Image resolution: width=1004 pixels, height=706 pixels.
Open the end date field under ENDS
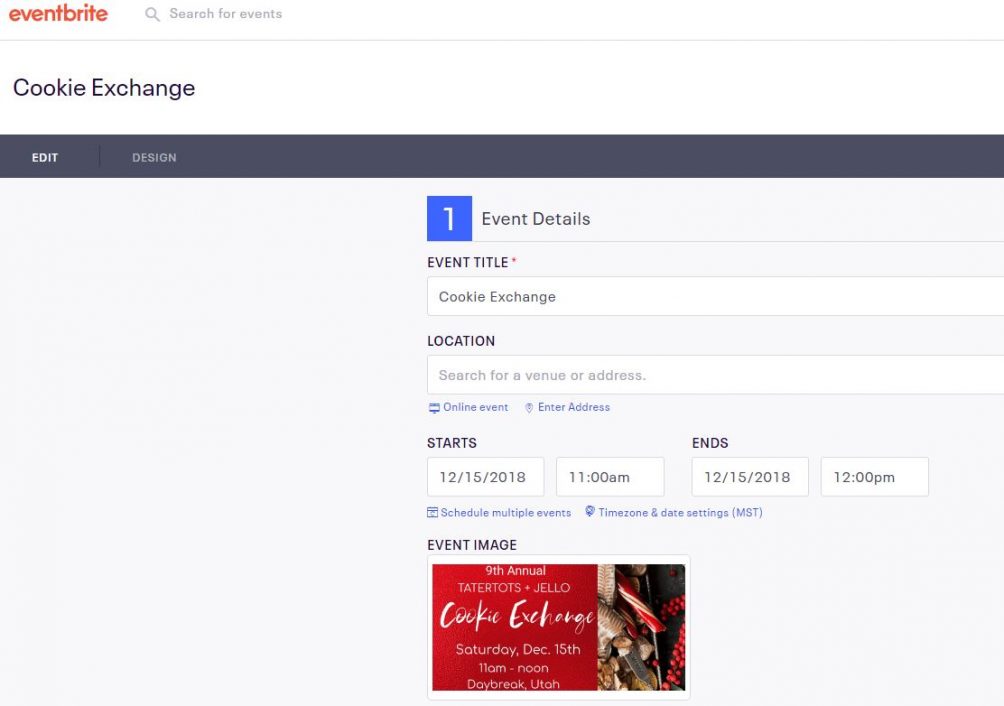click(x=750, y=477)
